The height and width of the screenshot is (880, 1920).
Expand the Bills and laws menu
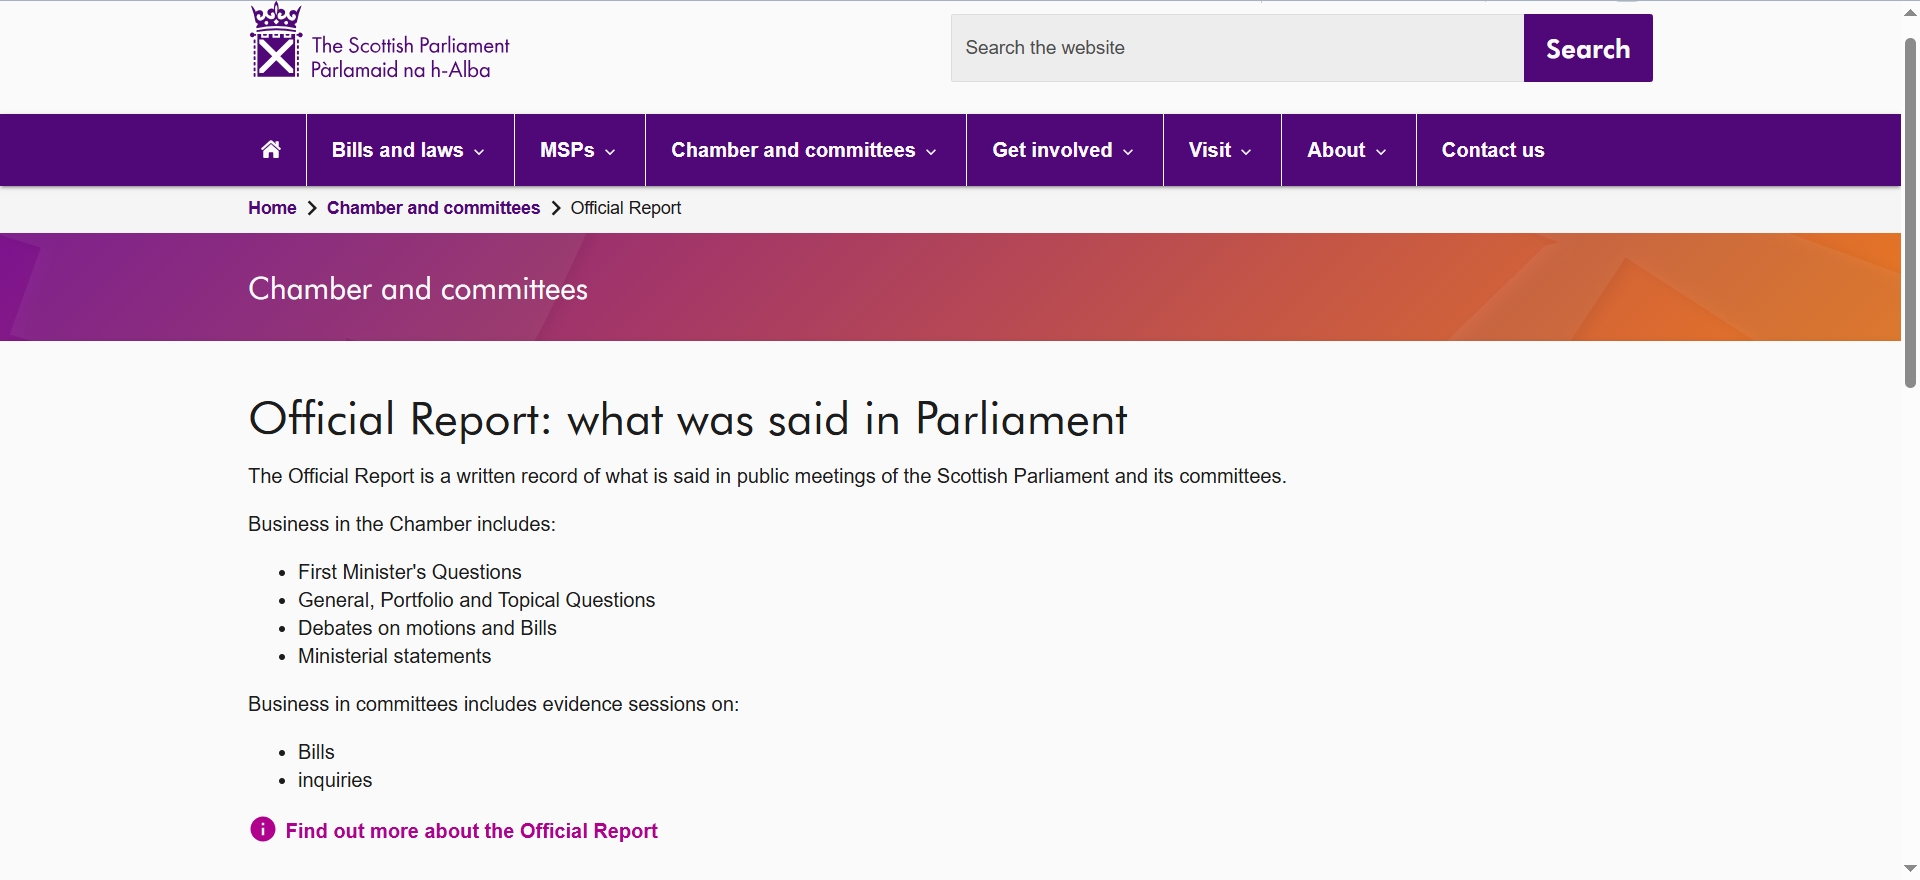click(x=410, y=150)
